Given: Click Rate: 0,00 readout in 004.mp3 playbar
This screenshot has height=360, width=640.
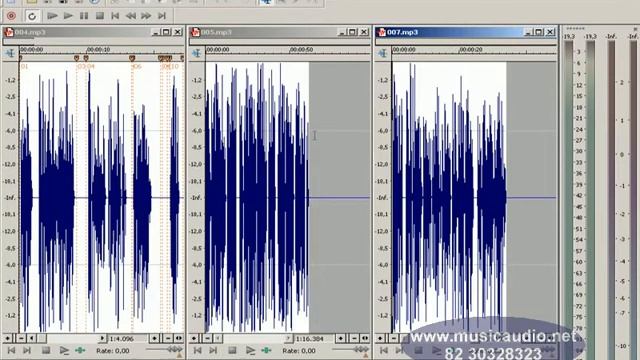Looking at the screenshot, I should click(x=113, y=351).
